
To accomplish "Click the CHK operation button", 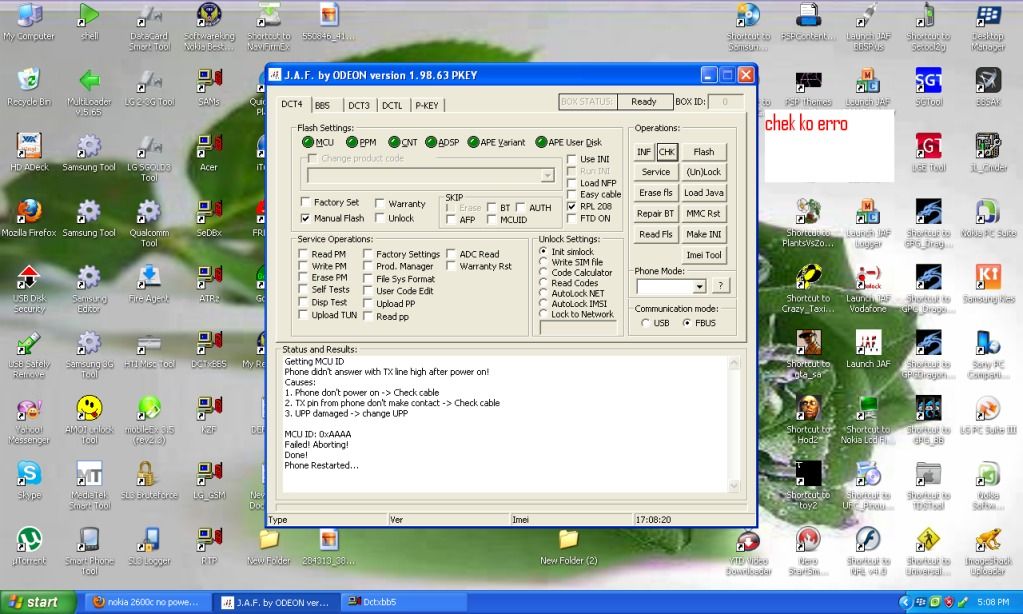I will click(x=667, y=152).
